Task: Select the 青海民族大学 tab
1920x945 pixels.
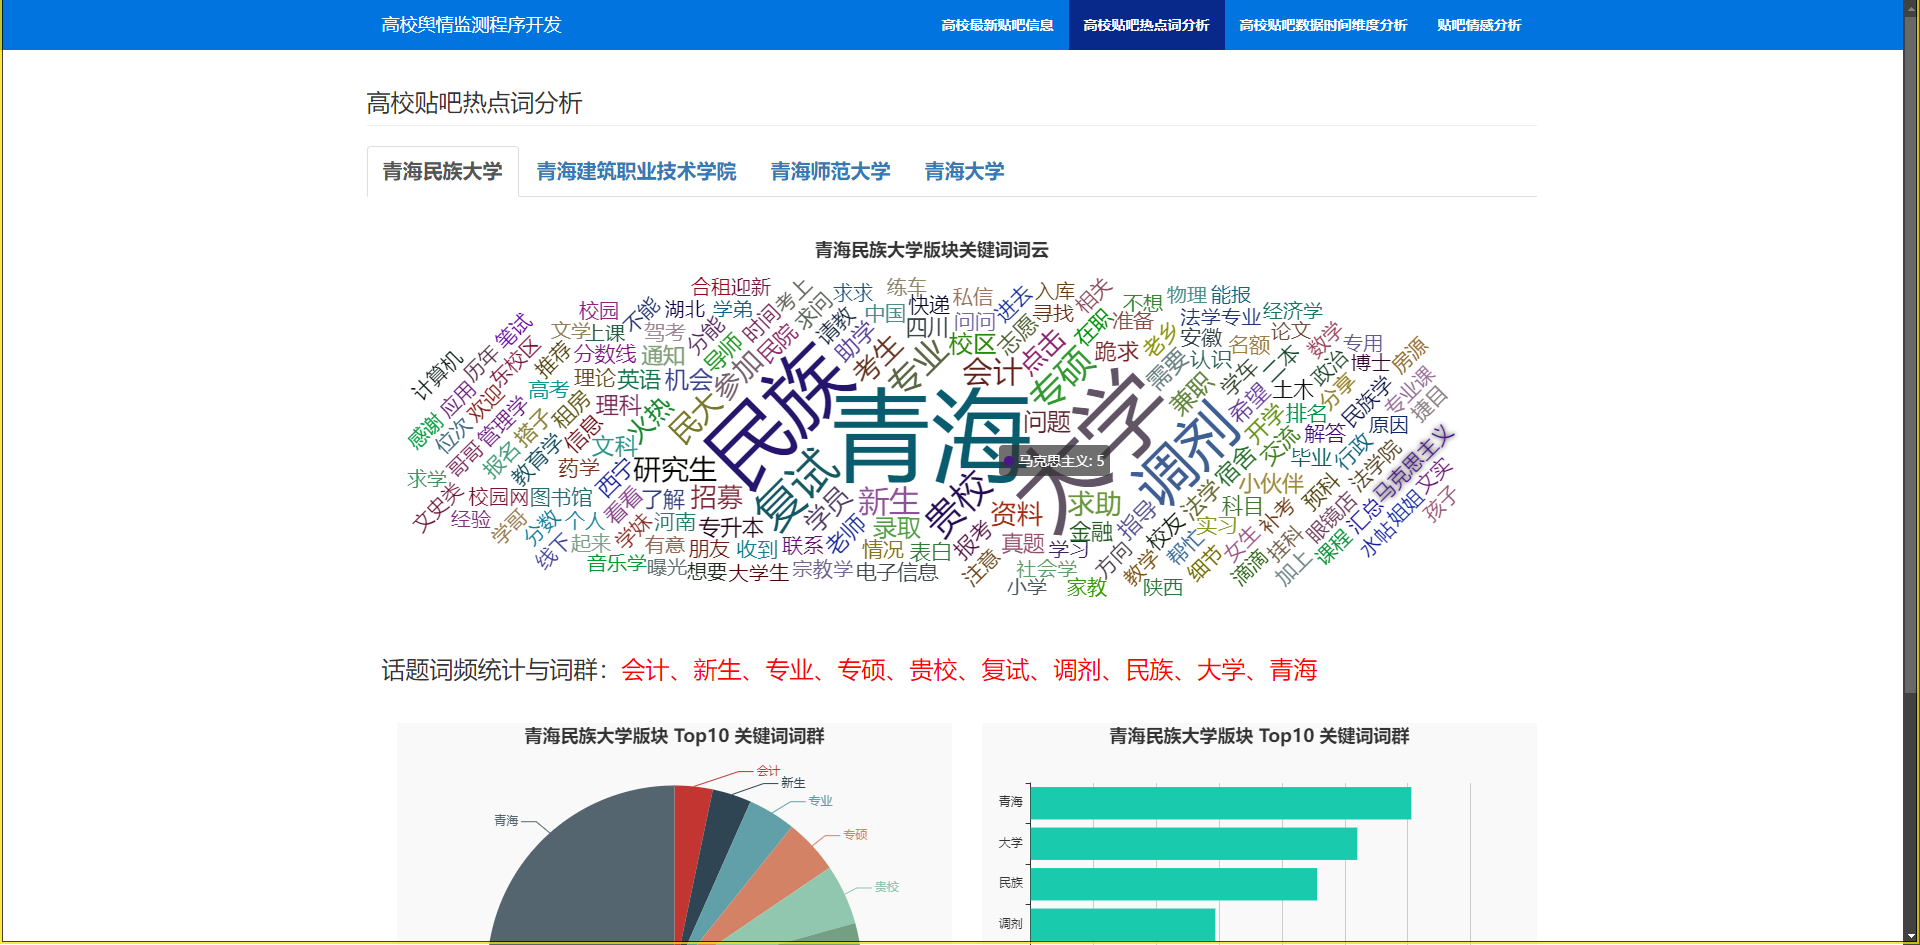Action: (x=442, y=171)
